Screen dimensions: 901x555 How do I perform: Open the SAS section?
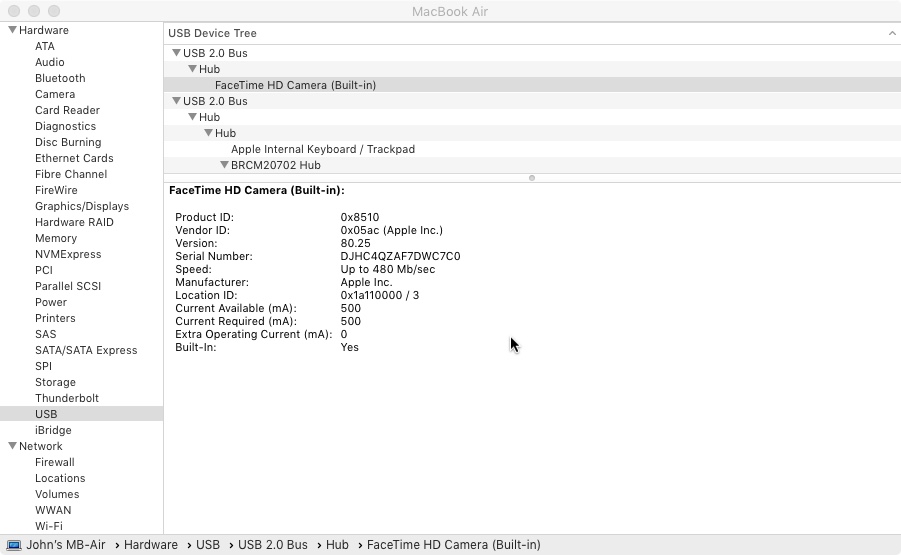click(45, 334)
